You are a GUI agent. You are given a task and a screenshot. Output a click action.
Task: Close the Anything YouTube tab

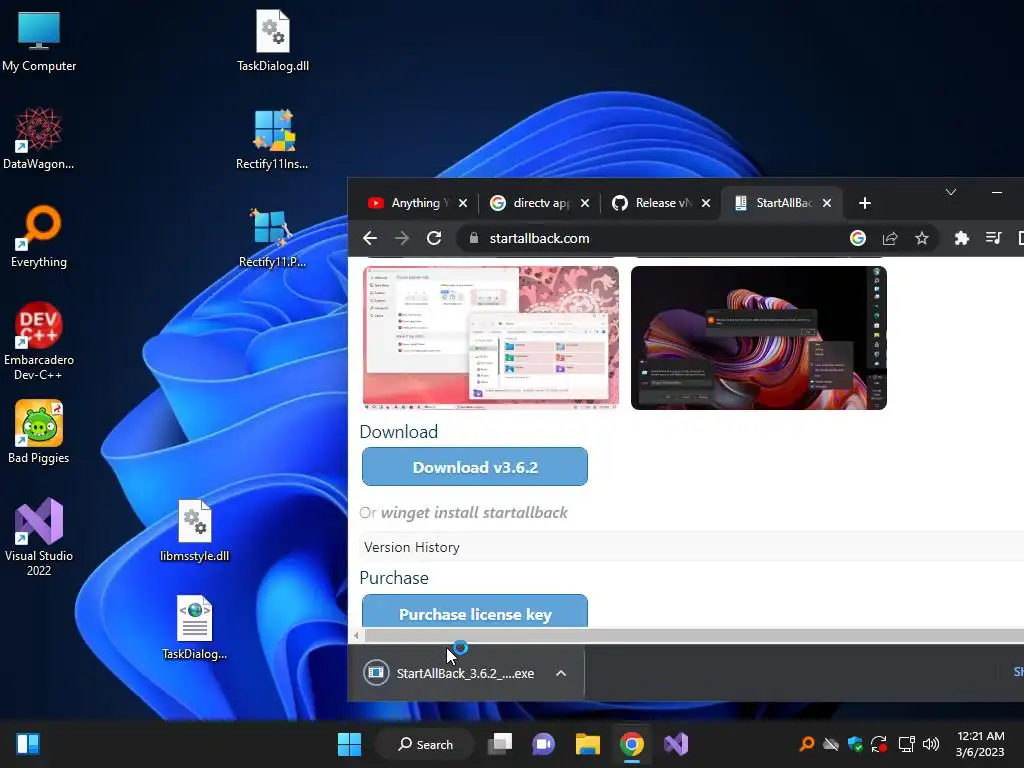463,203
